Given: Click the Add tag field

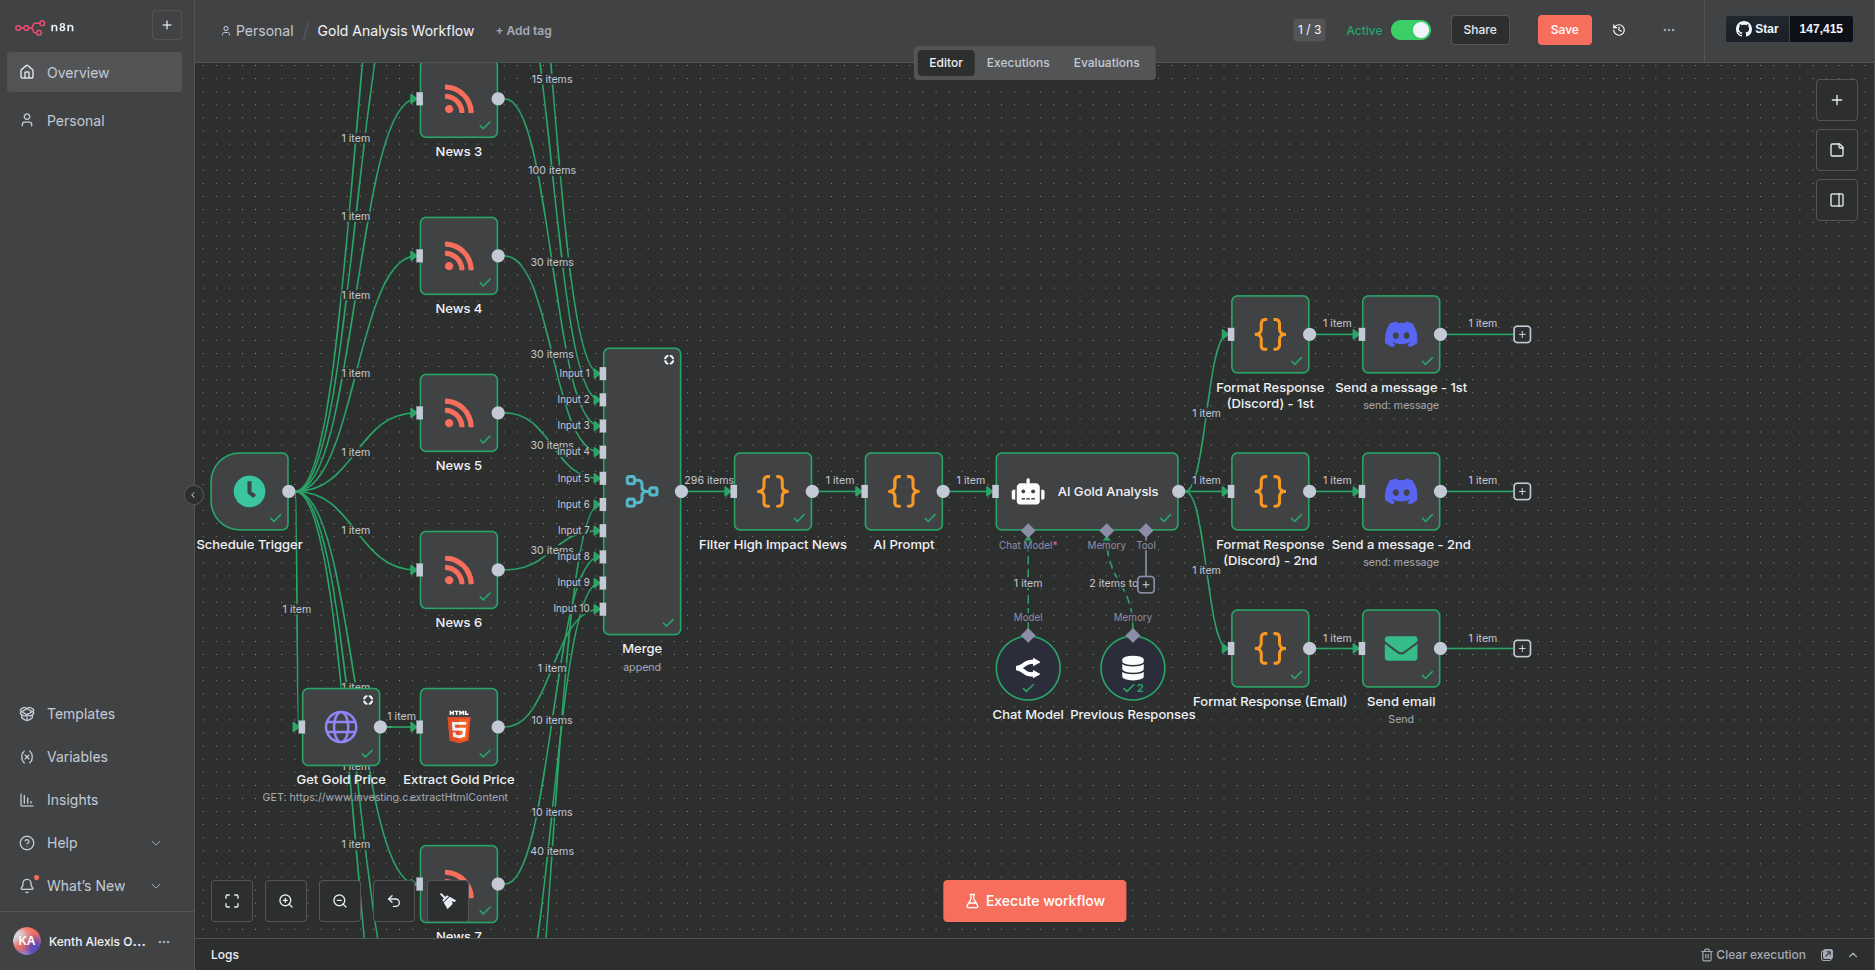Looking at the screenshot, I should click(524, 31).
